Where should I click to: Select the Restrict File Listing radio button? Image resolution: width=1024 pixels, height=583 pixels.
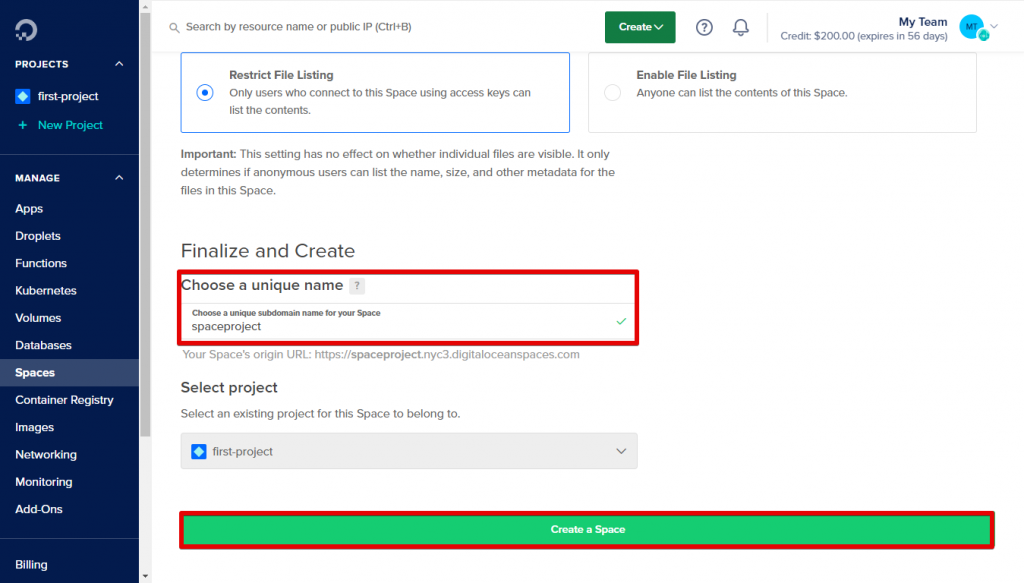[x=204, y=92]
